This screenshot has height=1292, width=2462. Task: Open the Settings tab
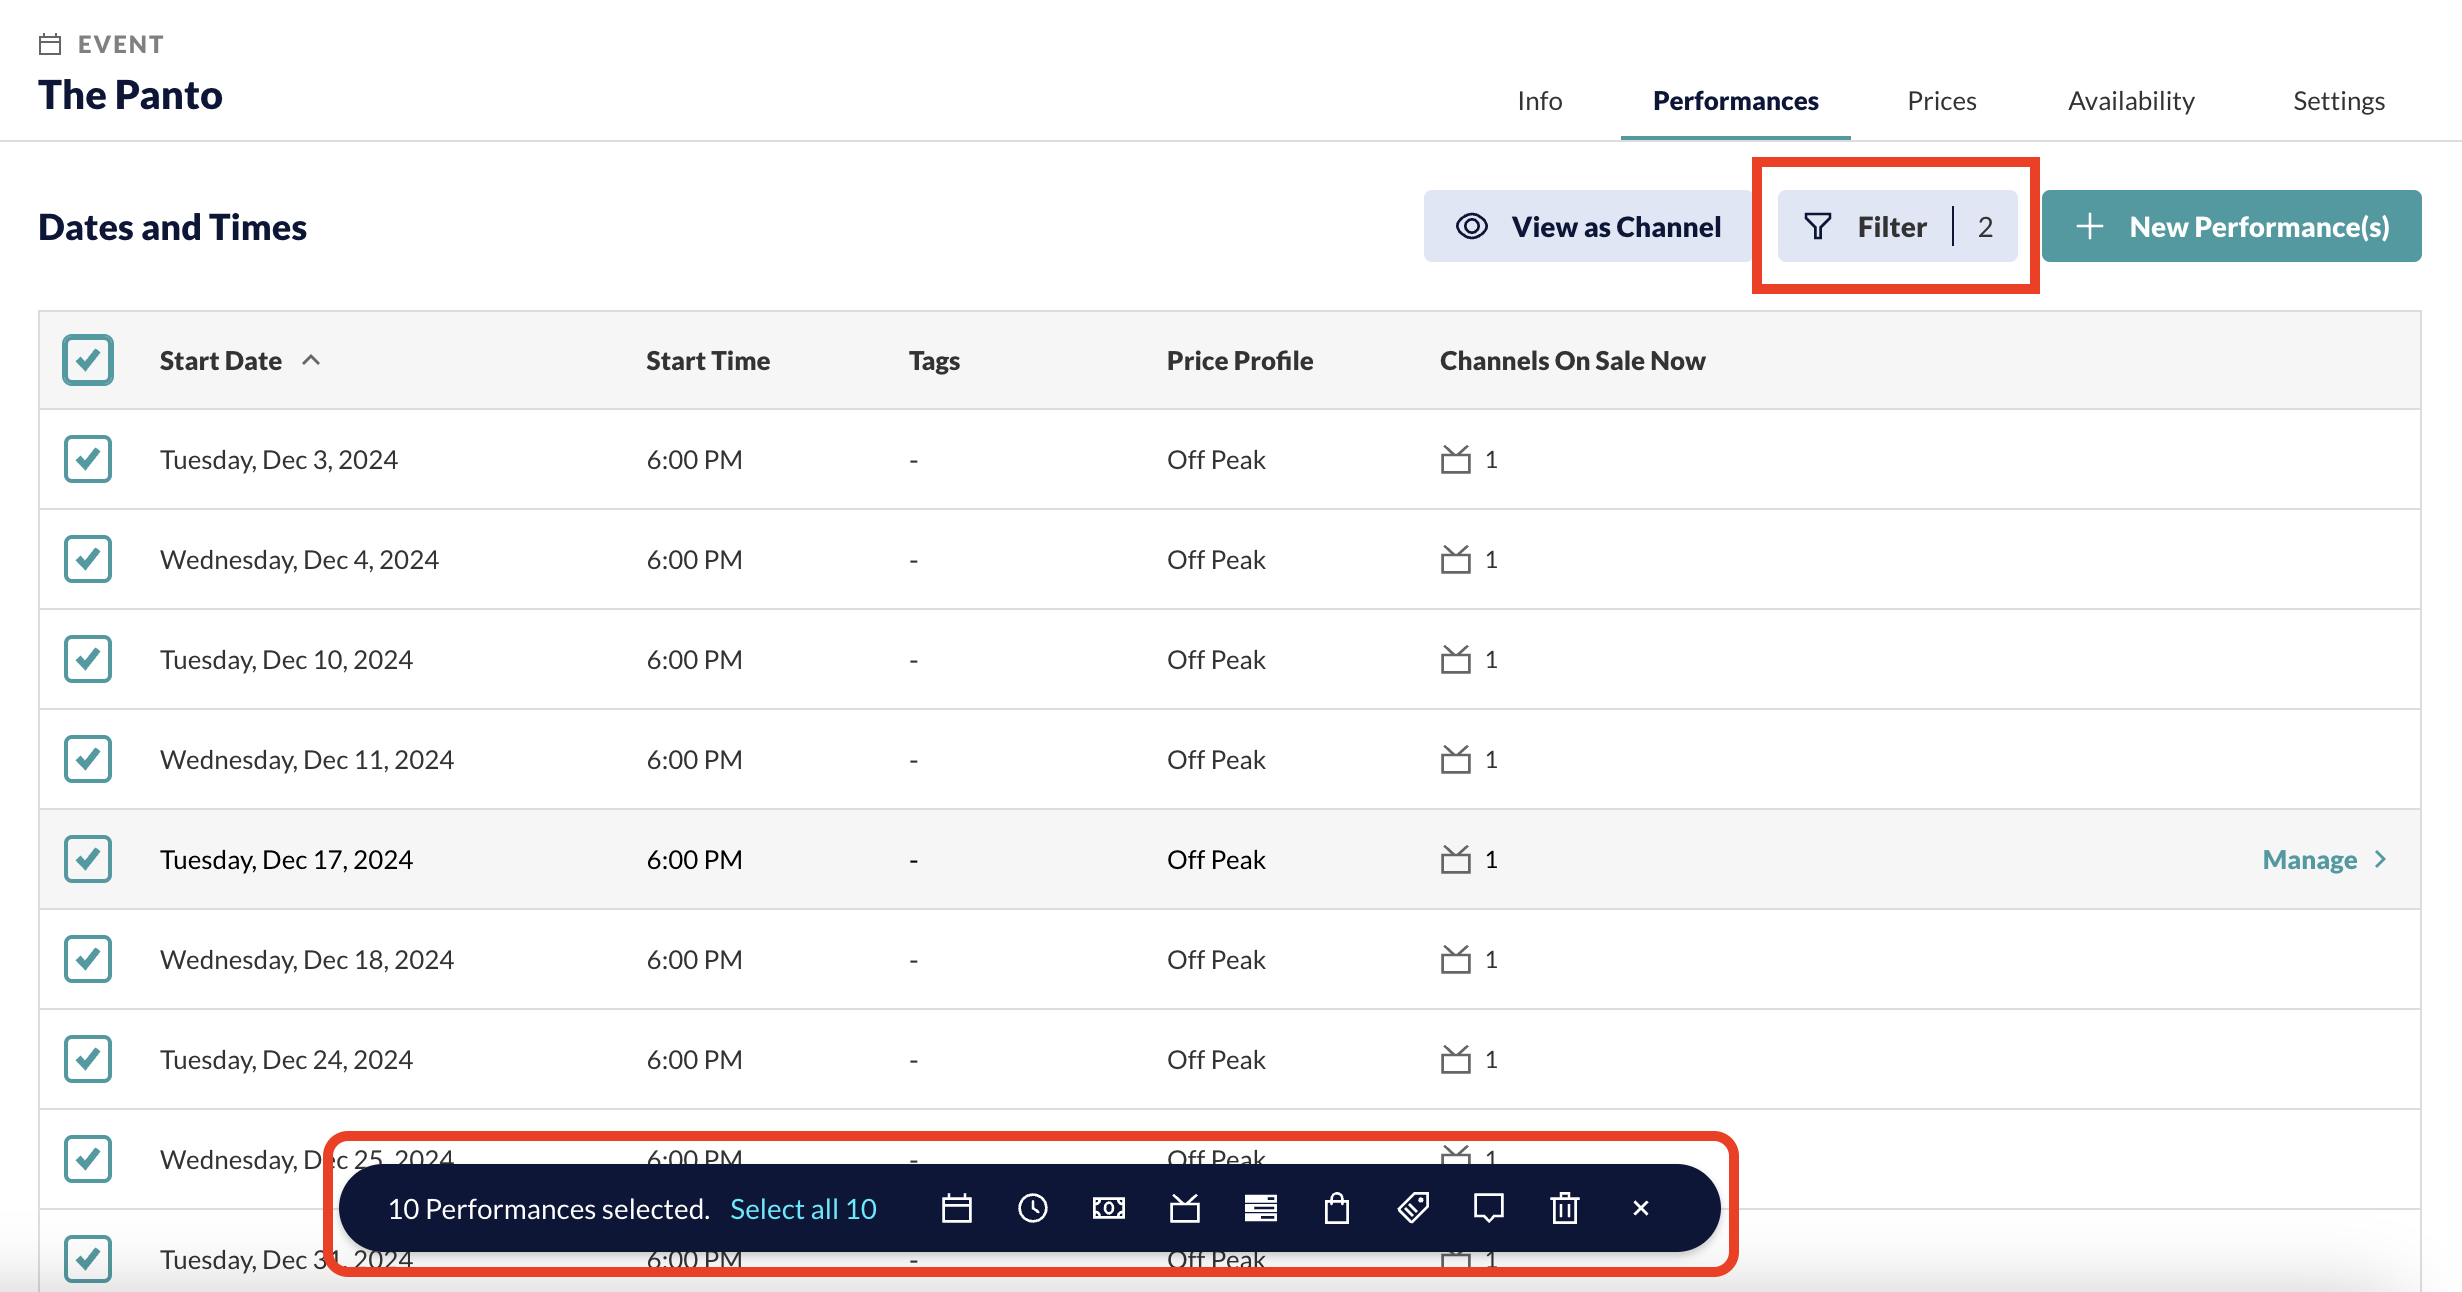2338,101
